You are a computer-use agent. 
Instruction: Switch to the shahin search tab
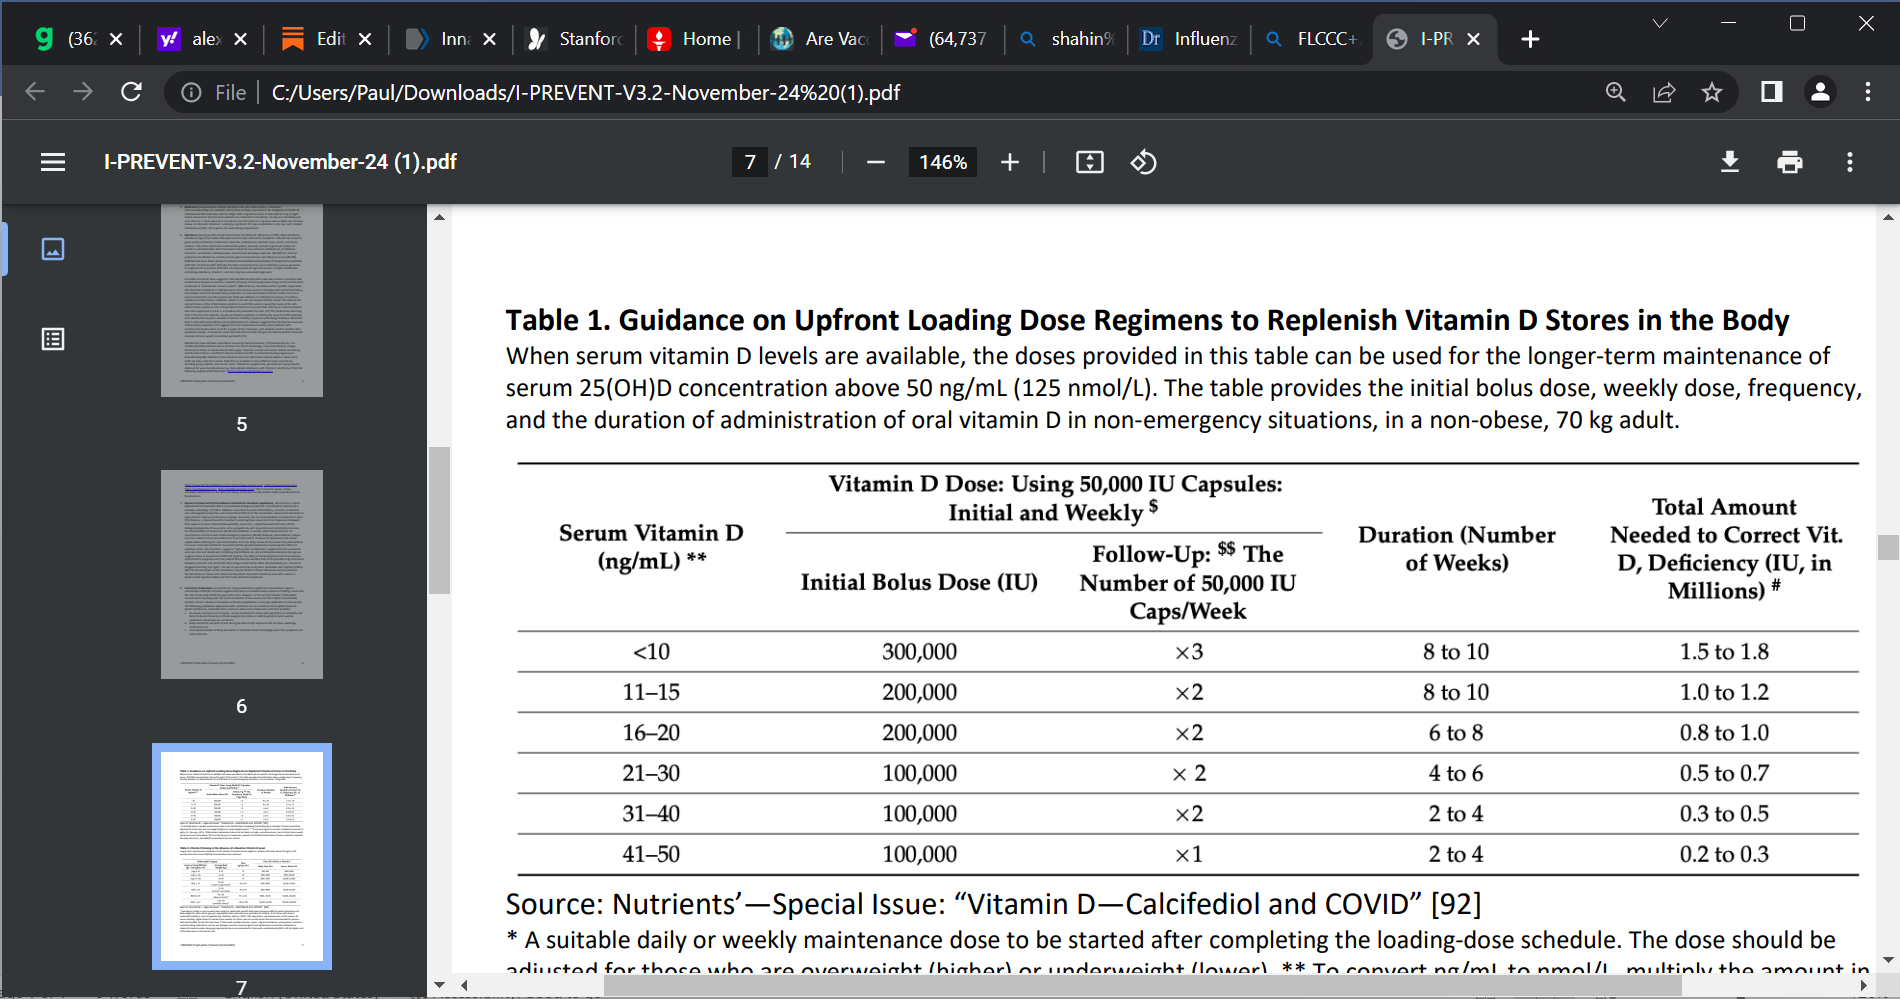coord(1066,39)
